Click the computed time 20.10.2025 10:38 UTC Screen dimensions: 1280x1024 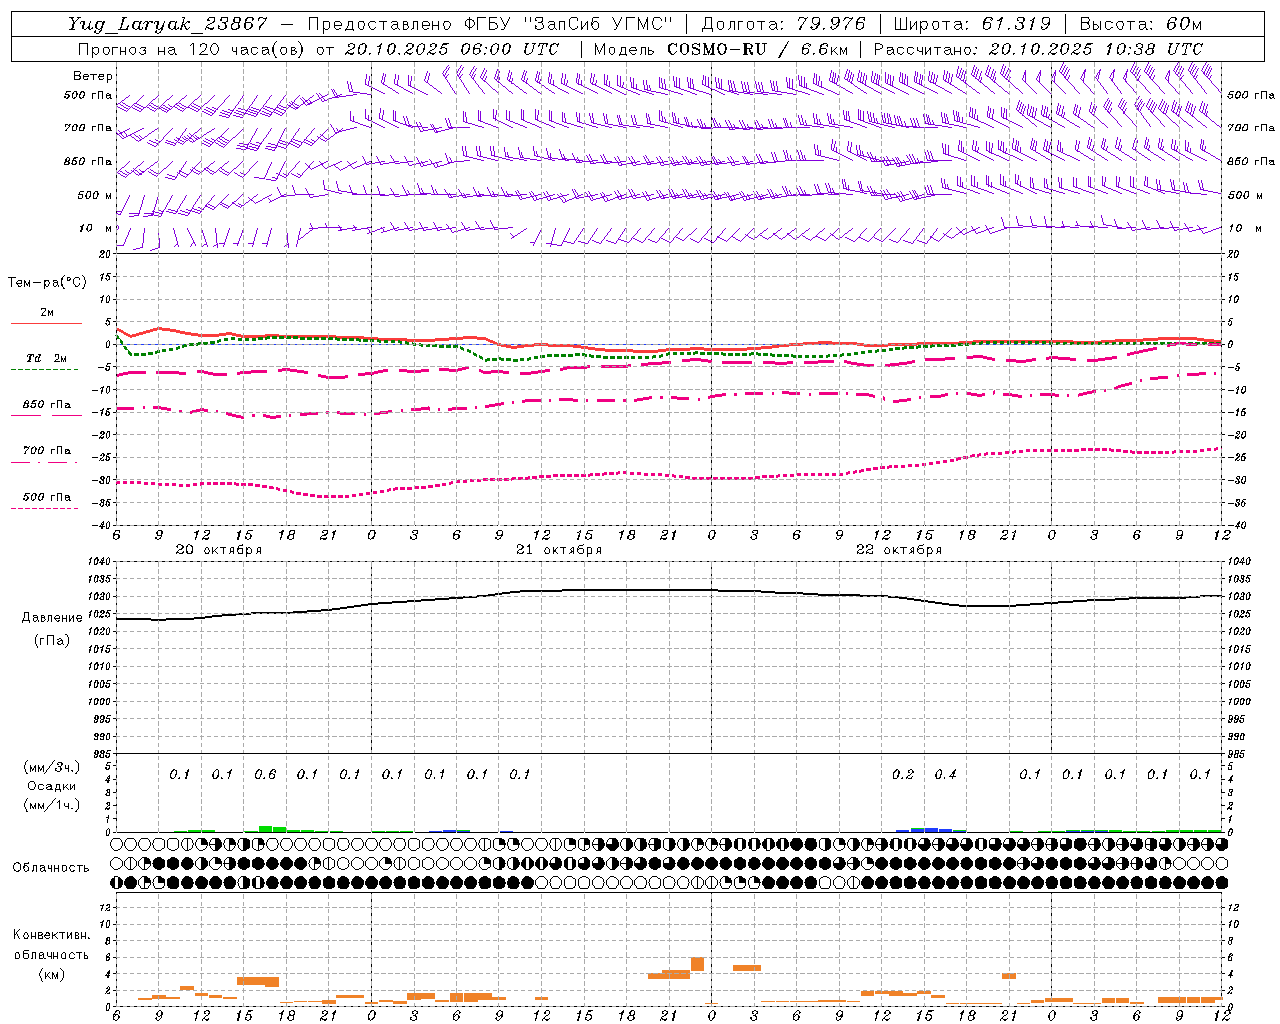coord(1096,49)
